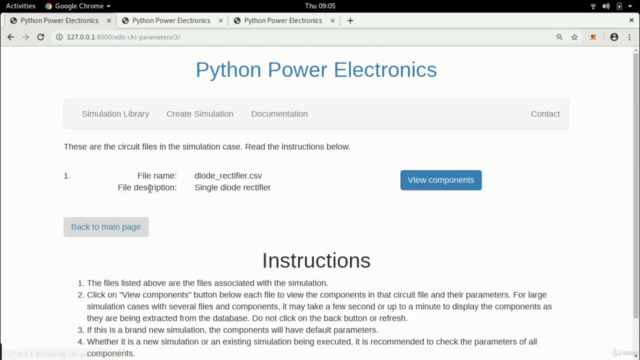Screen dimensions: 640x360
Task: Open Chrome's three-dot menu
Action: pos(629,37)
